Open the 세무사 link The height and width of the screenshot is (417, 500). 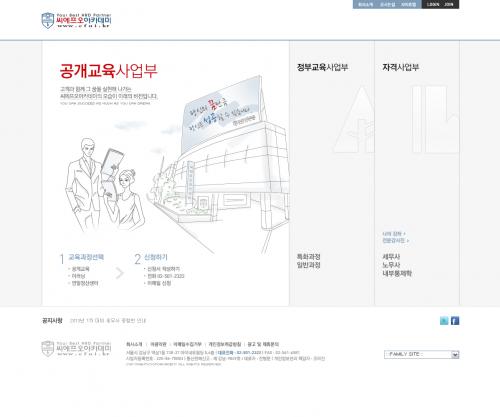pyautogui.click(x=391, y=257)
